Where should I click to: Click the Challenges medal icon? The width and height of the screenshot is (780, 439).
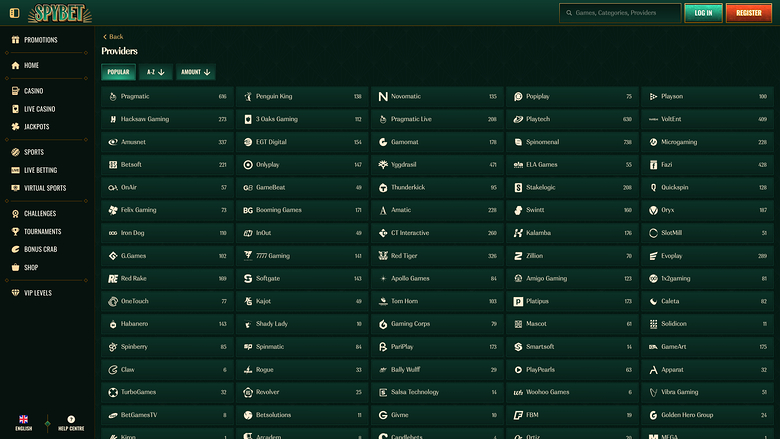click(x=15, y=213)
